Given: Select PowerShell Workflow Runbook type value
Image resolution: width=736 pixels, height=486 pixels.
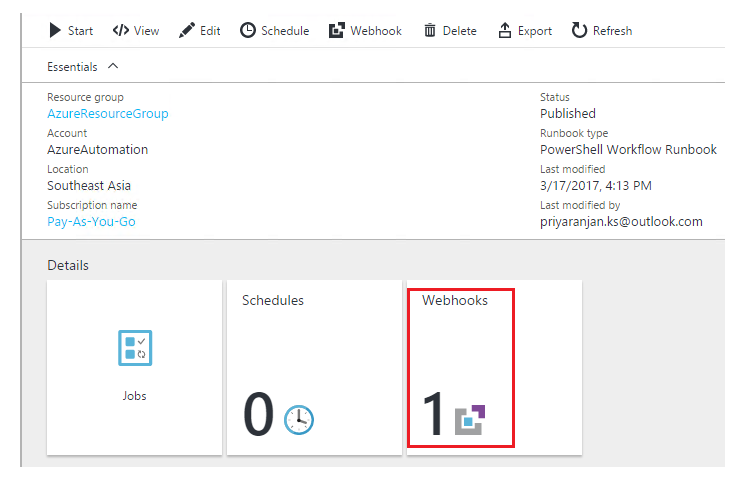Looking at the screenshot, I should tap(629, 150).
